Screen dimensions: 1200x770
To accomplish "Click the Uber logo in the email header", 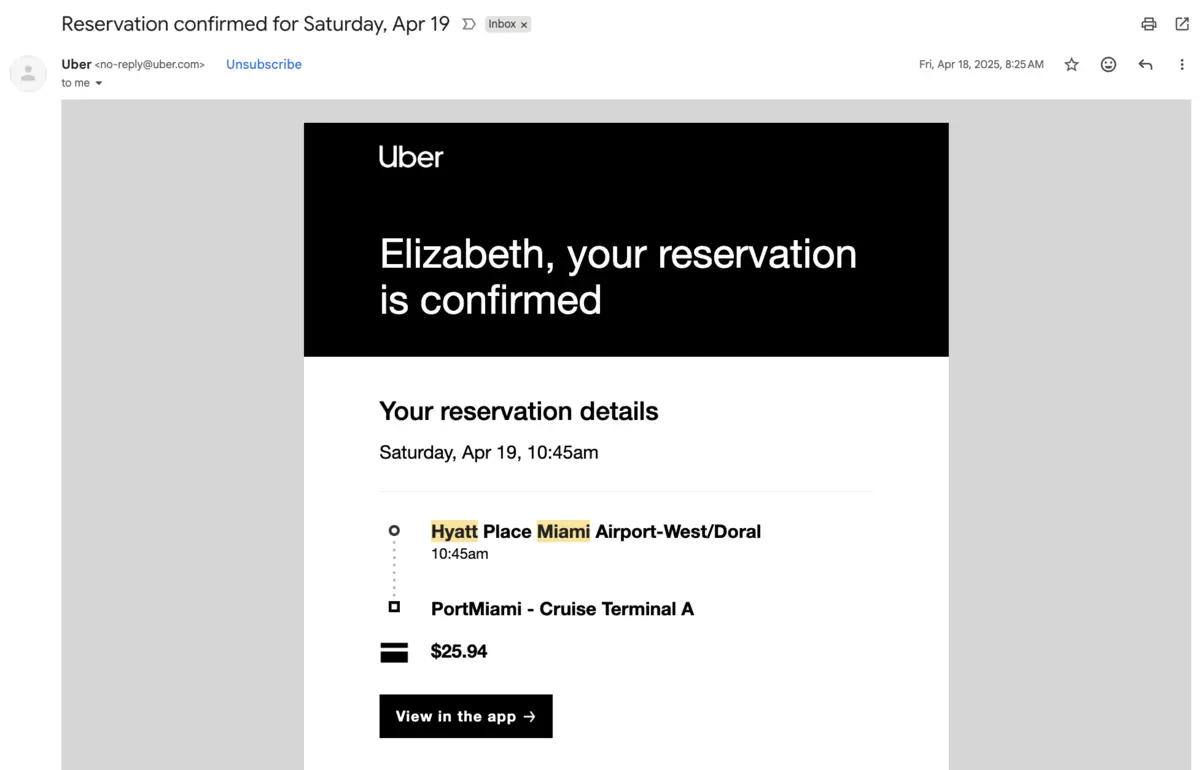I will (410, 157).
